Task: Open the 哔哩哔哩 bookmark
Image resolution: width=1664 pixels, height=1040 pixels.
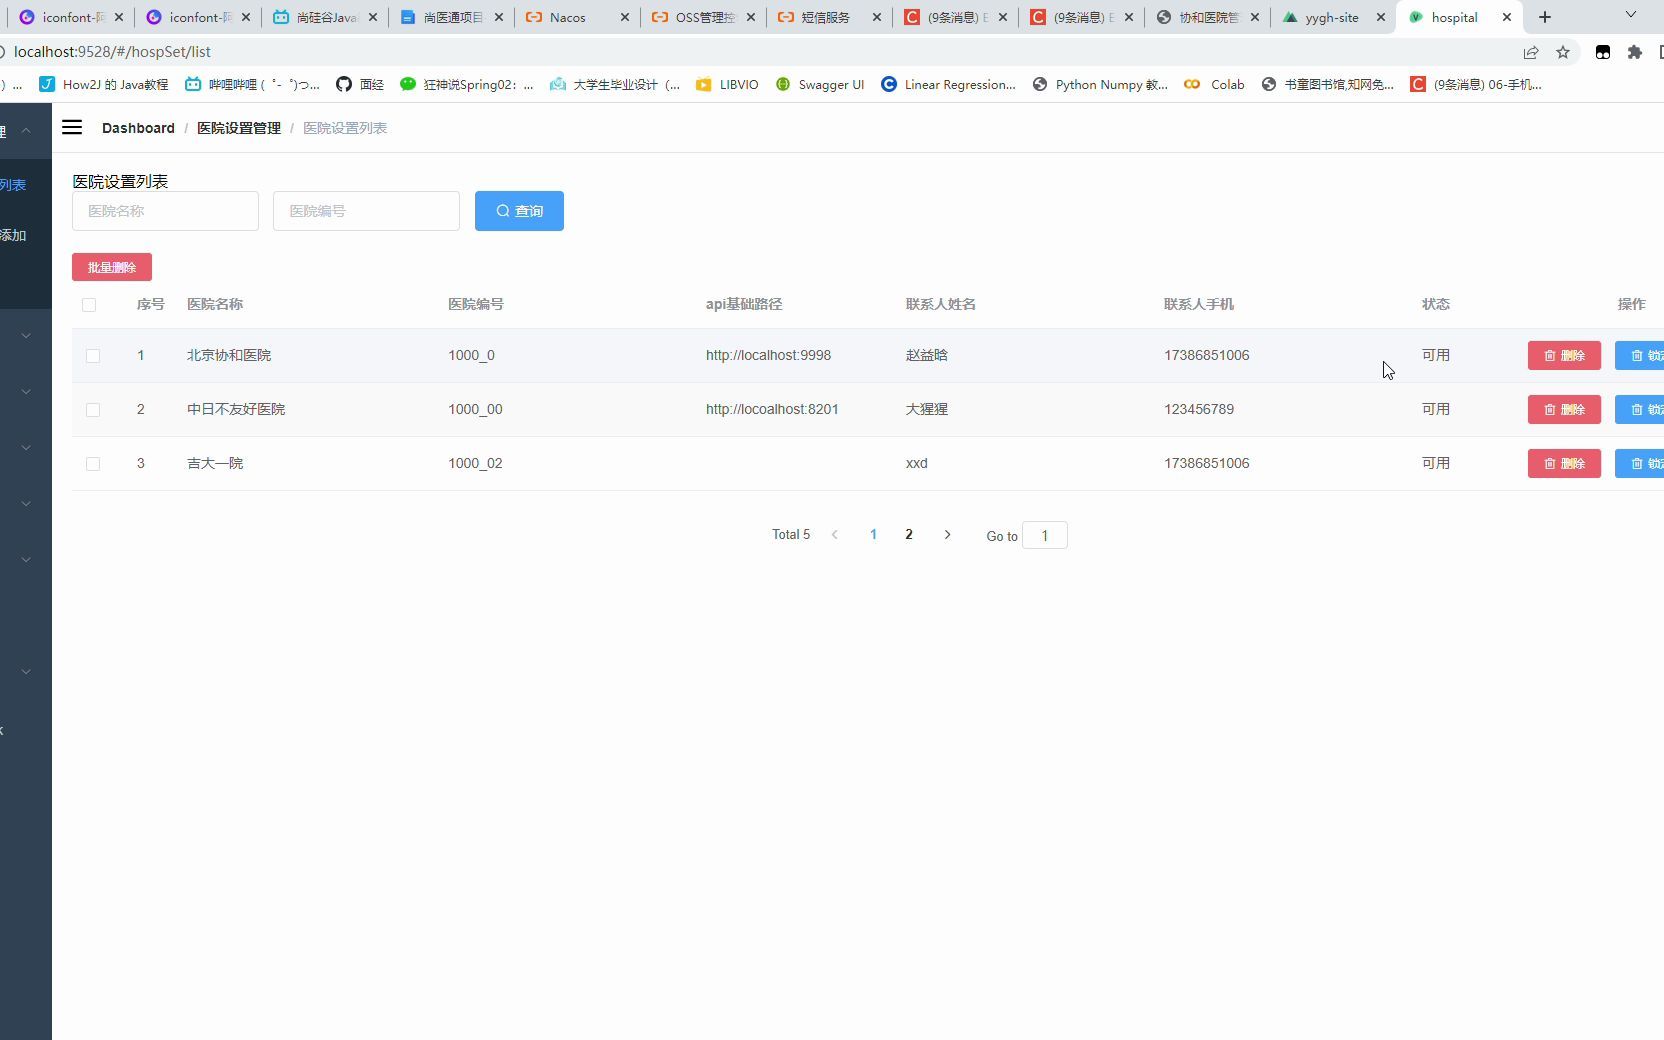Action: 253,85
